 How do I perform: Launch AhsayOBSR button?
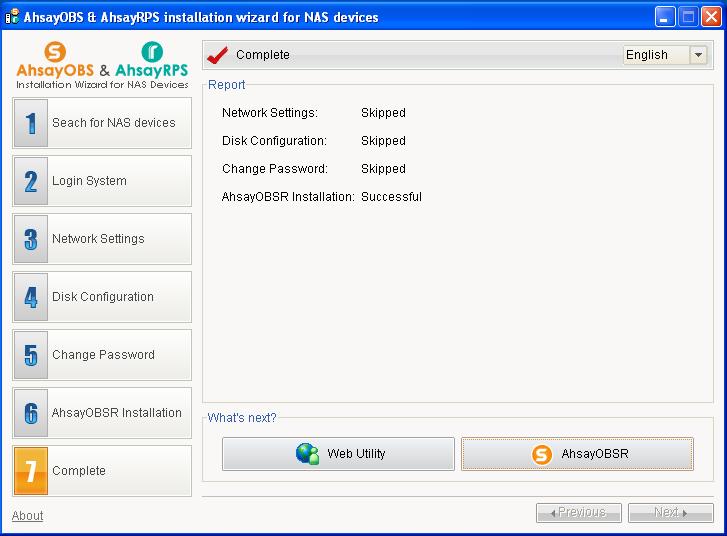pos(577,453)
